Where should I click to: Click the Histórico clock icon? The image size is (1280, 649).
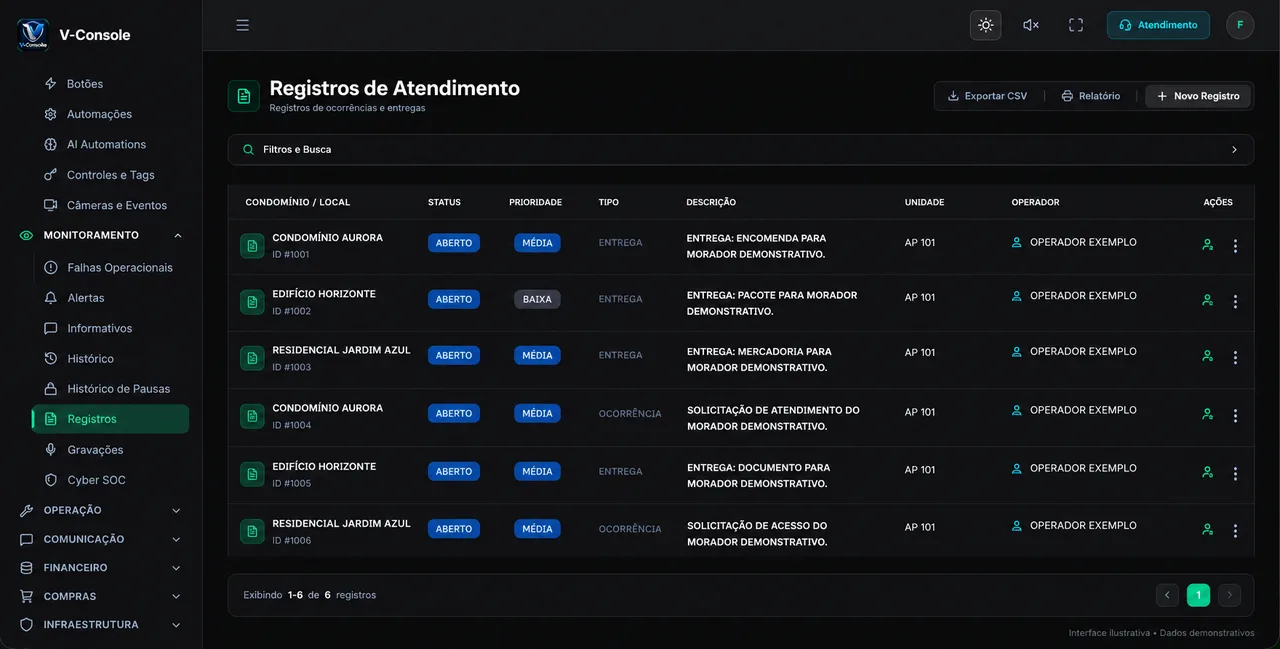click(x=51, y=358)
